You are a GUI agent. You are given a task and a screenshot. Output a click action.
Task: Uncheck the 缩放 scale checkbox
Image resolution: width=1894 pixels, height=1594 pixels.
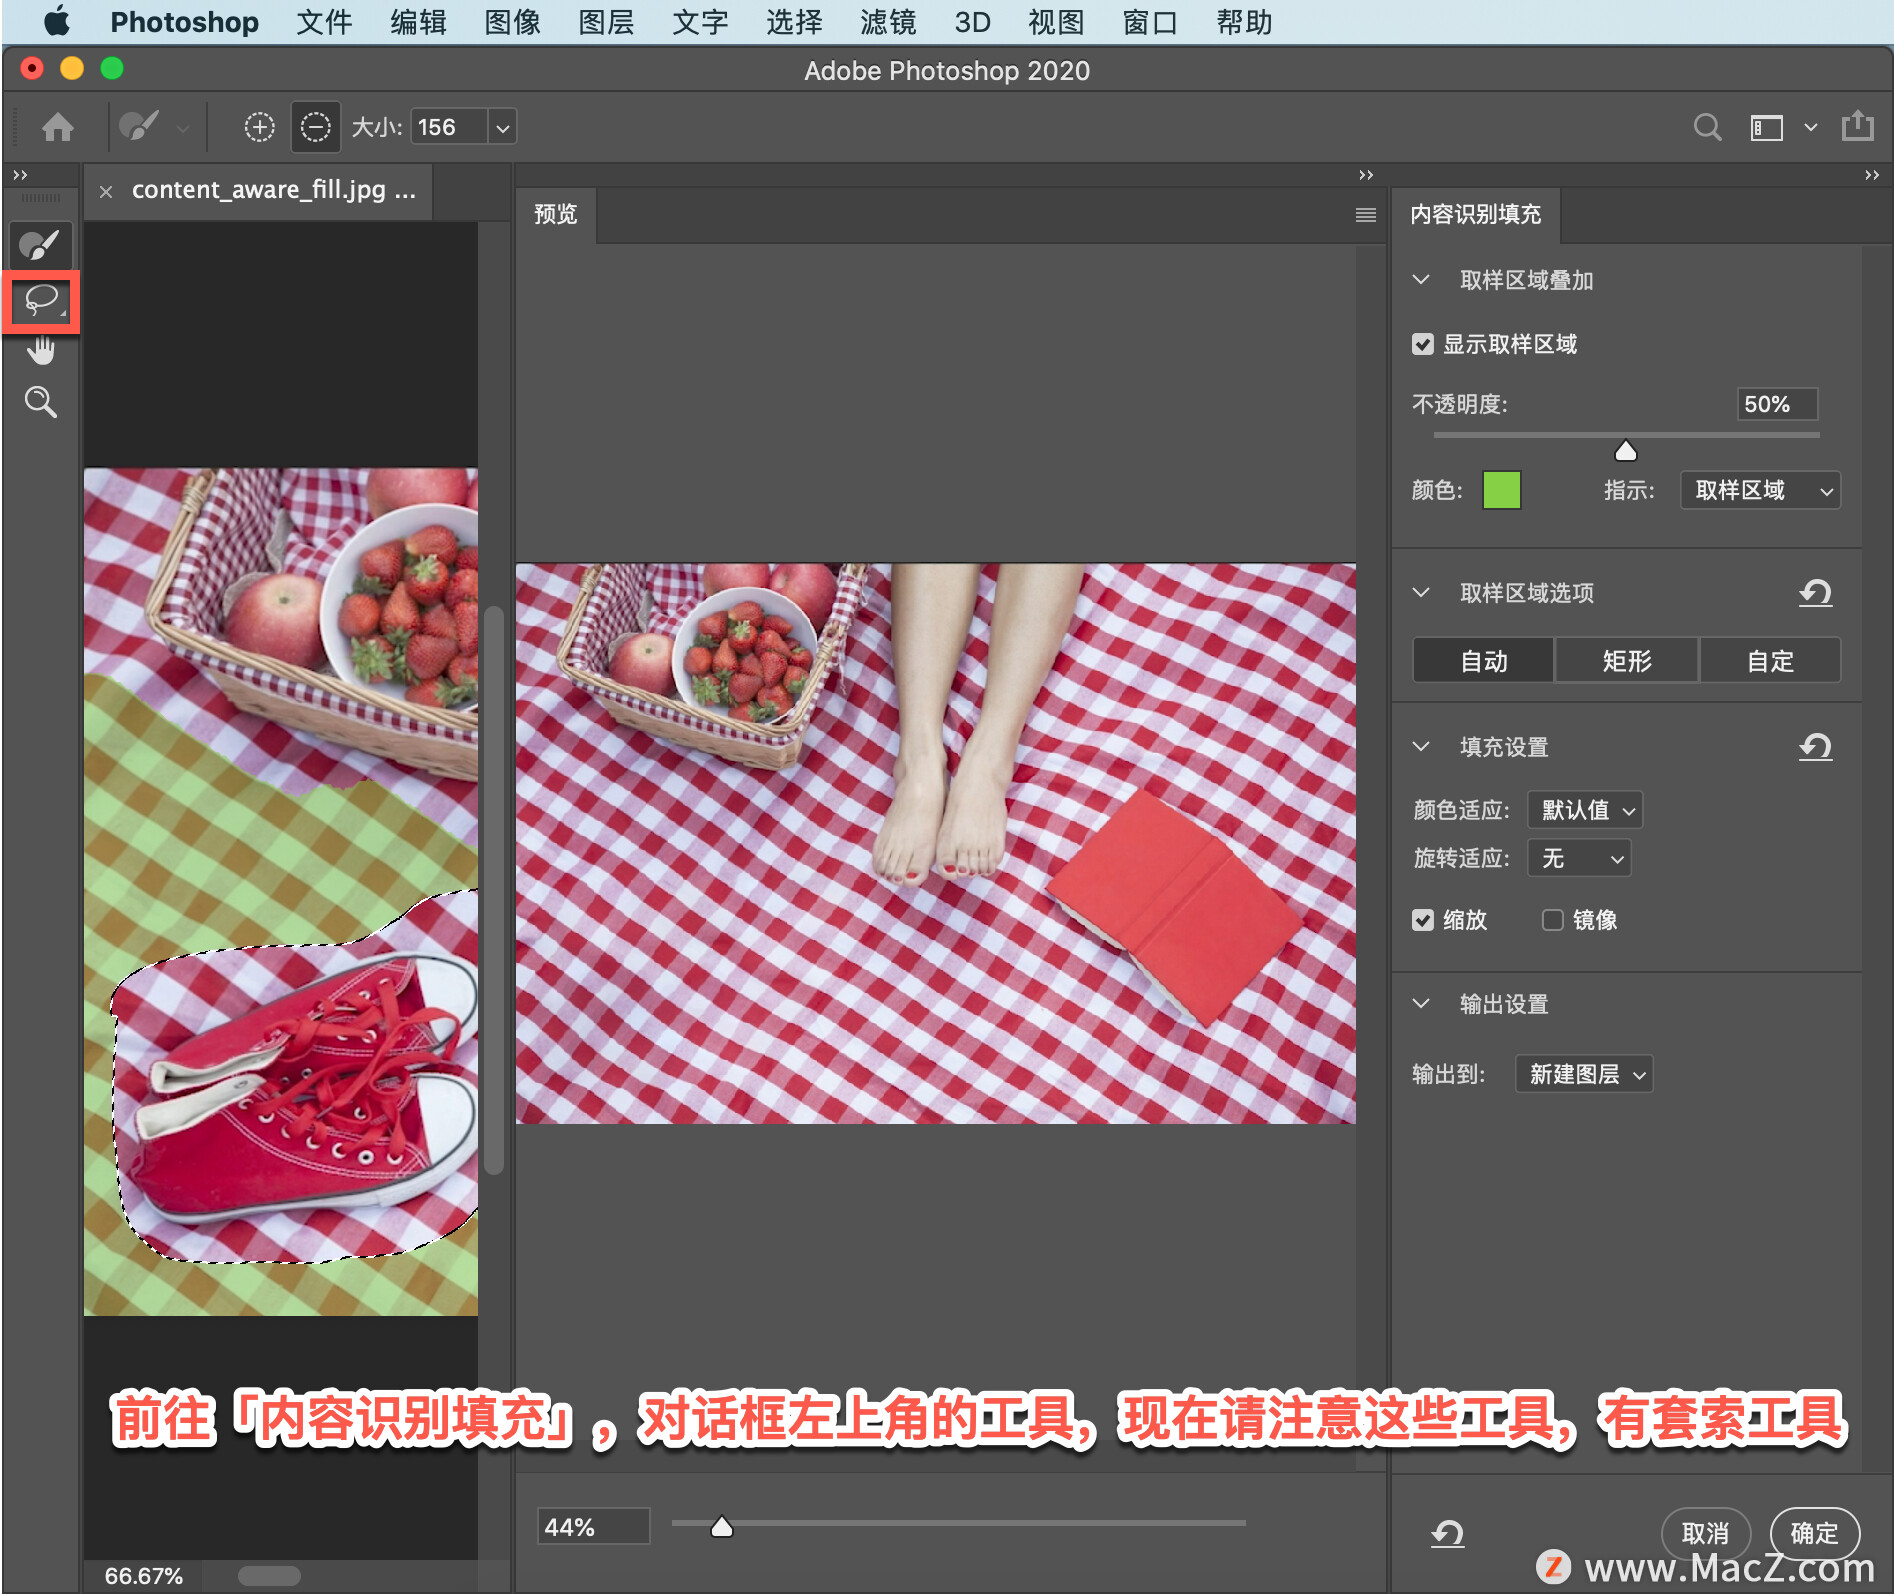pos(1422,920)
